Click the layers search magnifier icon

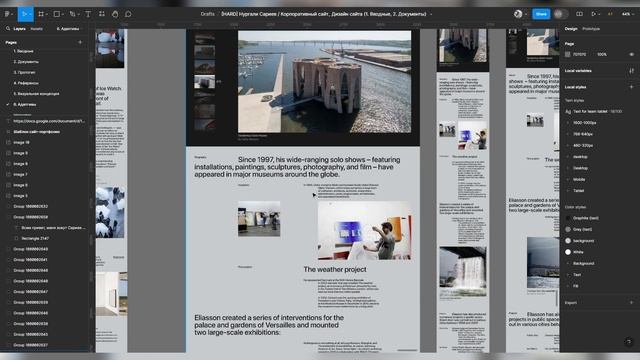8,29
